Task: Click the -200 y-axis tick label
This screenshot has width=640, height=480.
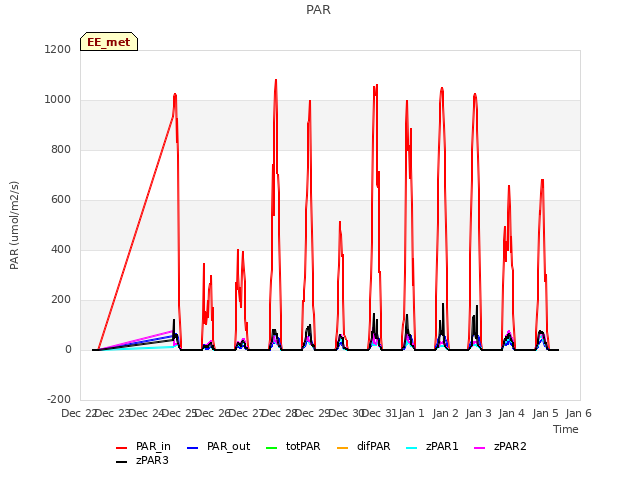Action: [x=59, y=399]
